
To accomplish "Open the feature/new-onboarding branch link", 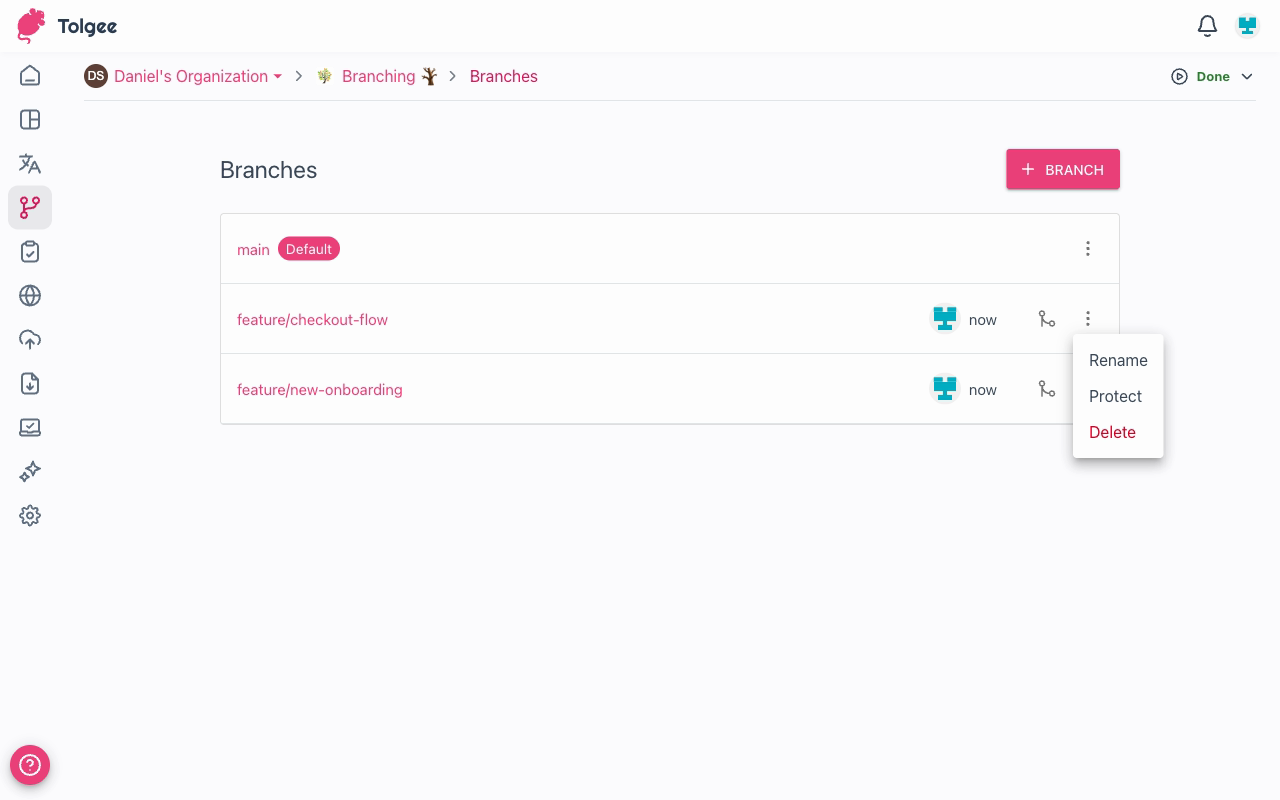I will 319,389.
